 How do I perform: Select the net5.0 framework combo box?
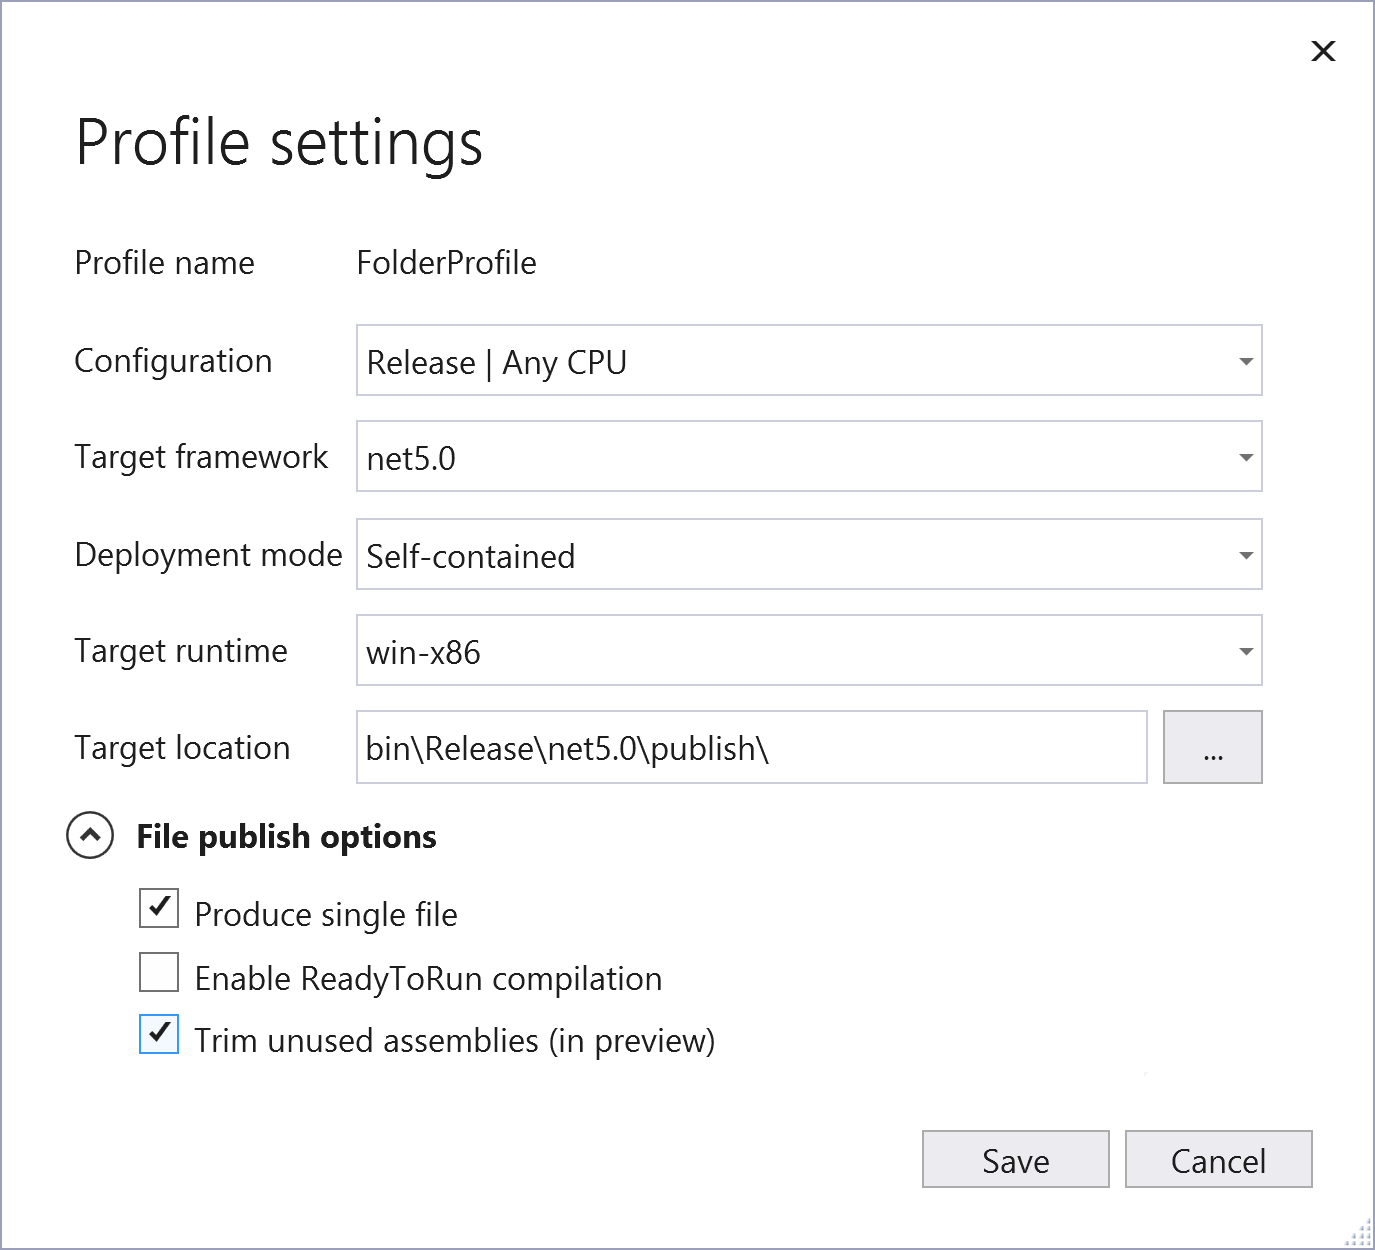809,456
